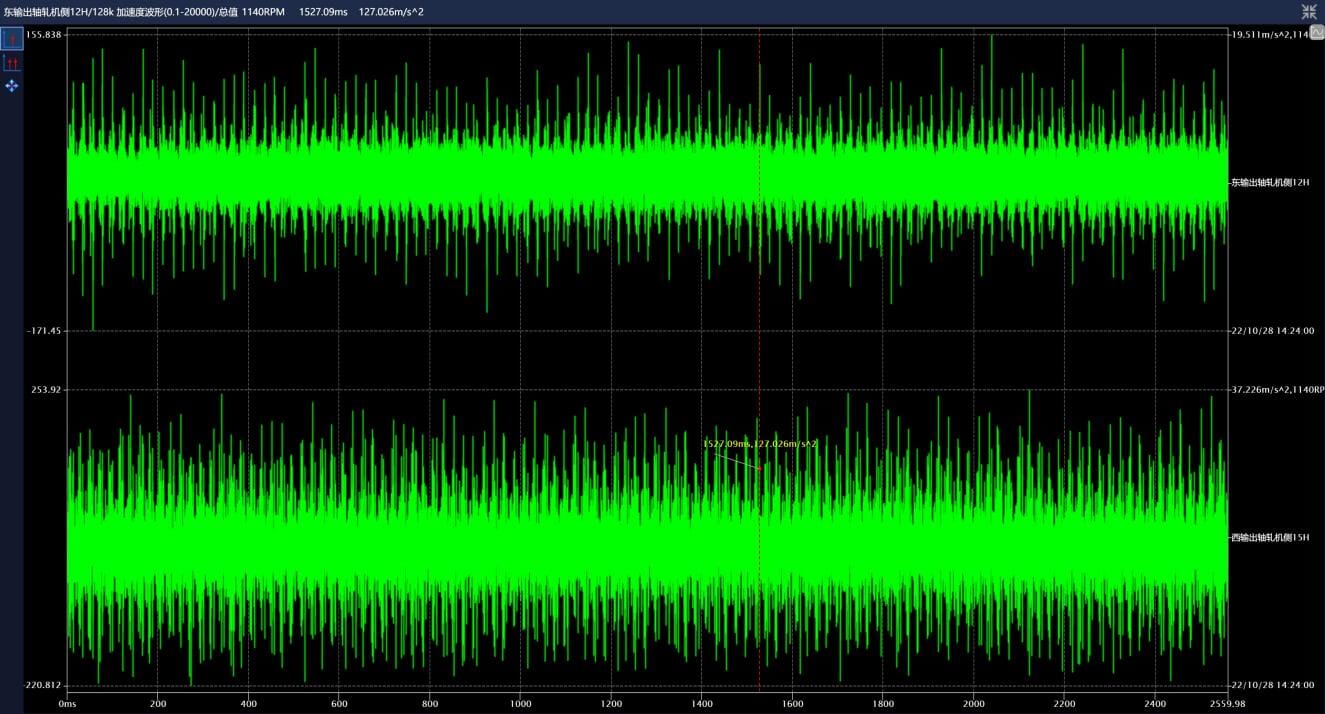Click the chart title 东输出轴轧机侧12H/128k text

coord(58,12)
